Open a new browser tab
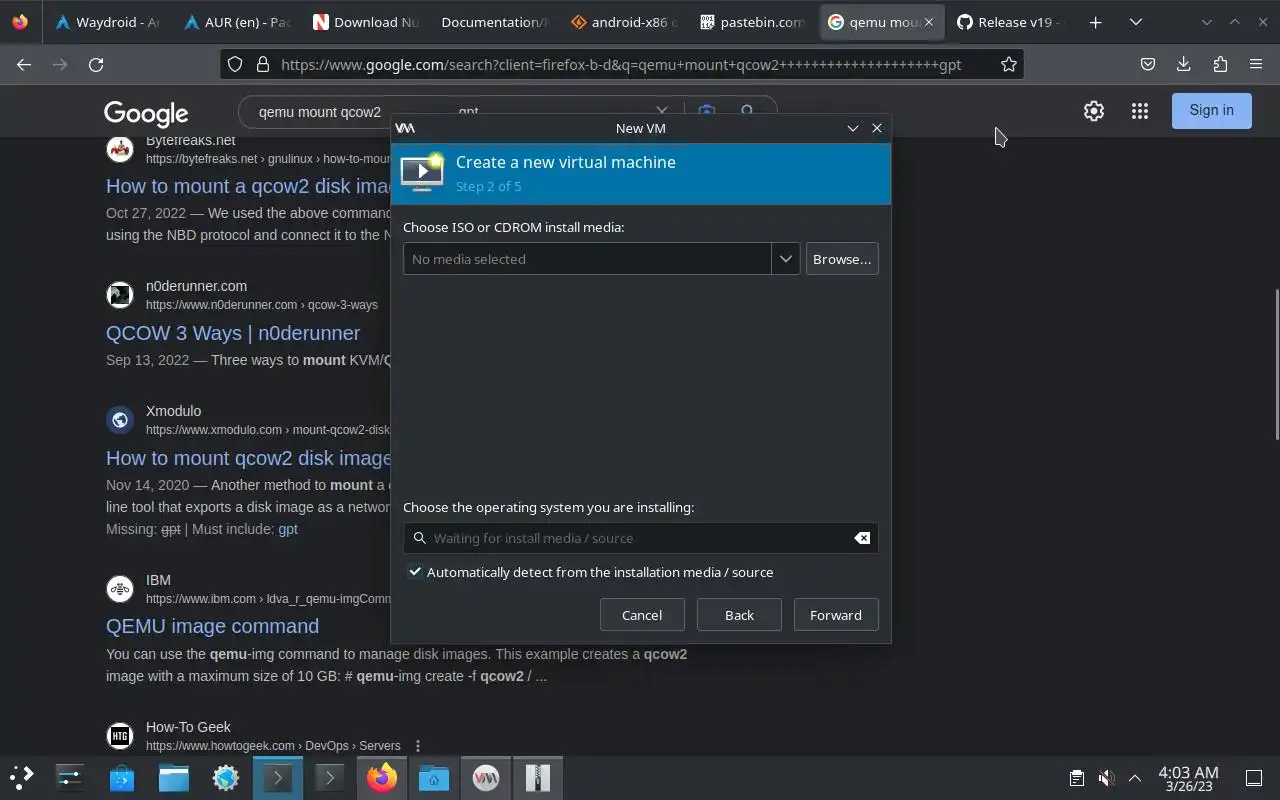The image size is (1280, 800). [x=1096, y=22]
